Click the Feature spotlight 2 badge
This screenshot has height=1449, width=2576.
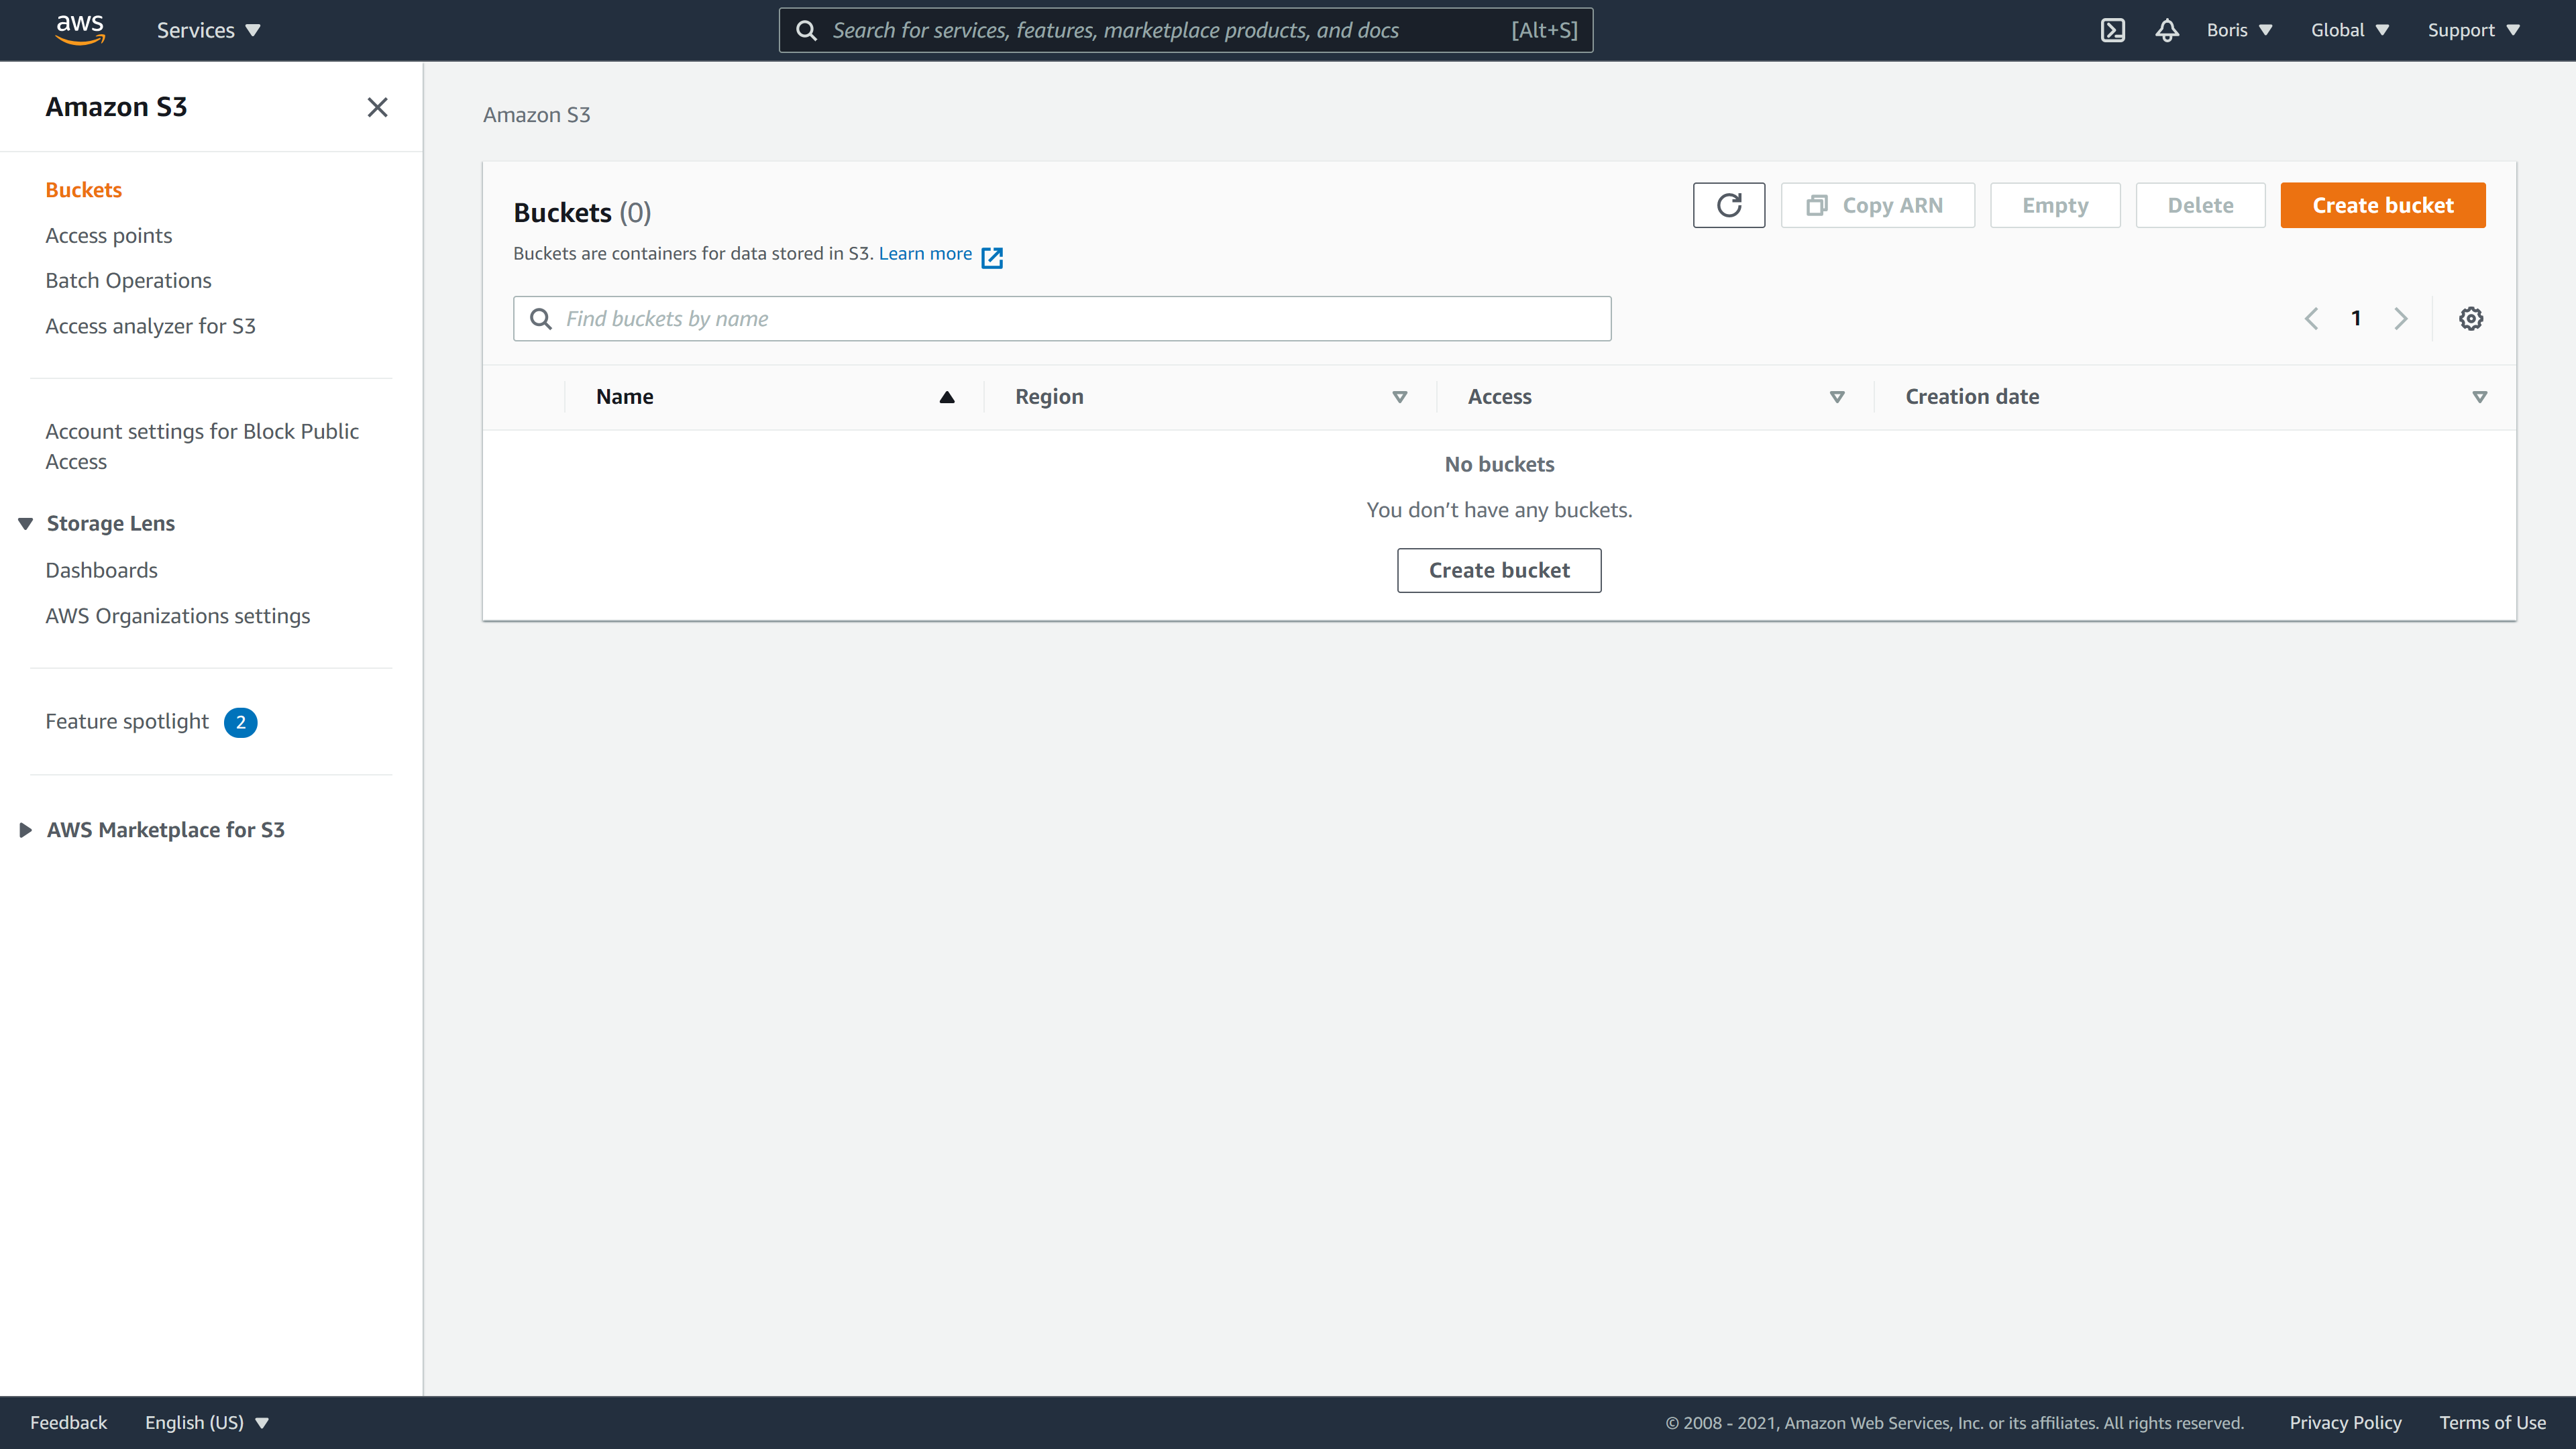(x=240, y=722)
